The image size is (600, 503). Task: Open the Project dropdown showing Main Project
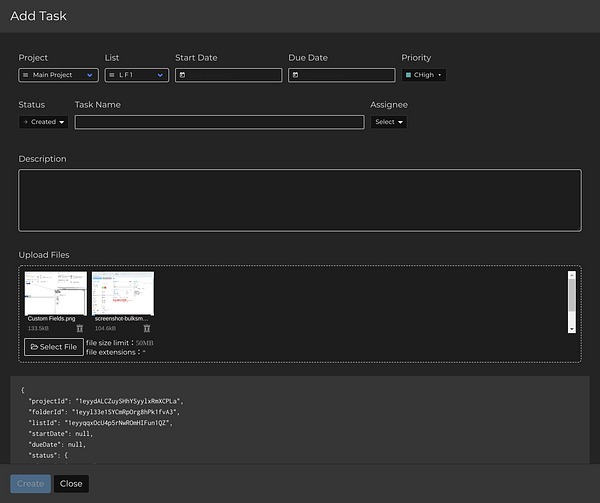59,75
